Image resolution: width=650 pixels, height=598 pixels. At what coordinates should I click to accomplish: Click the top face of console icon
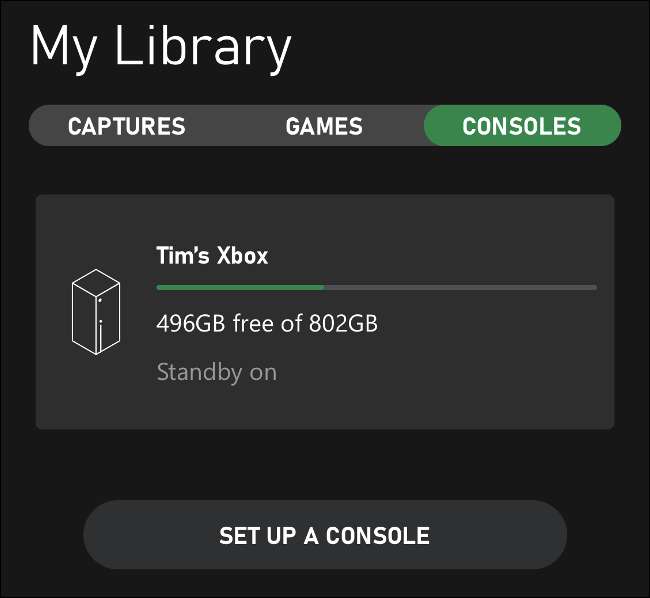96,283
